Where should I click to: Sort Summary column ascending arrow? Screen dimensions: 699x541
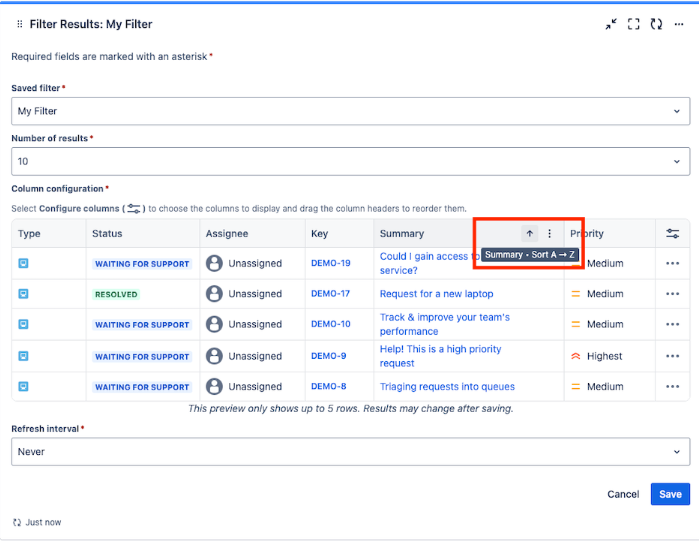530,233
